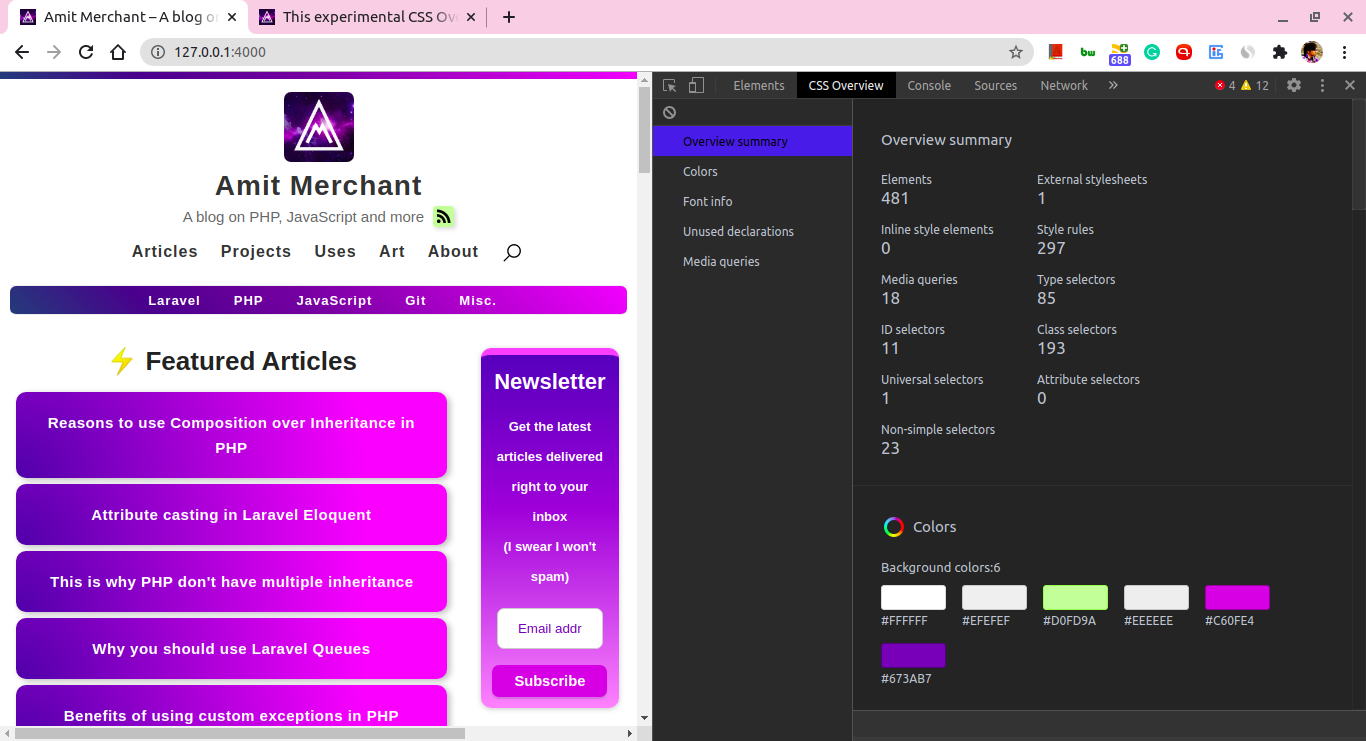Close the DevTools panel
1366x741 pixels.
[1350, 86]
